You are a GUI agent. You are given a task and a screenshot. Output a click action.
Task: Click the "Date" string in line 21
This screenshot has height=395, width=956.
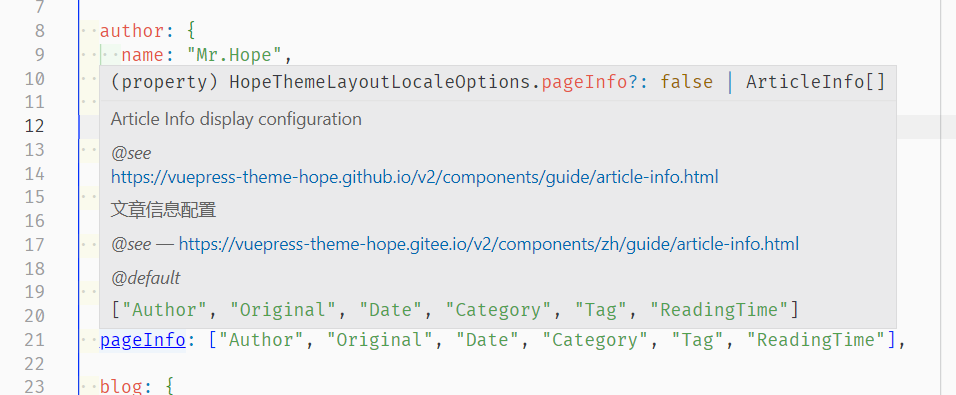click(x=488, y=340)
